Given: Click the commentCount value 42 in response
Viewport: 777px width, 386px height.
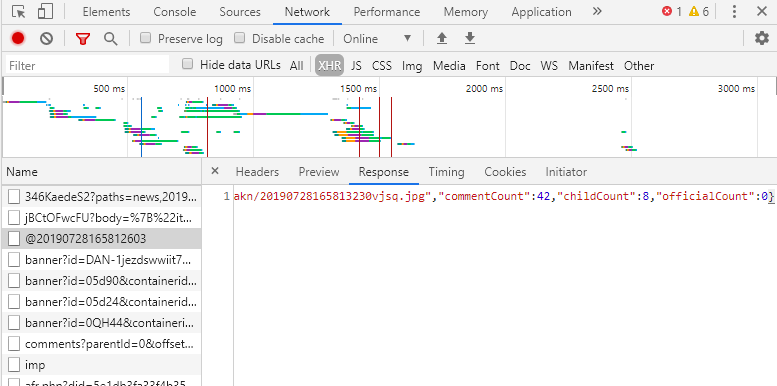Looking at the screenshot, I should click(x=544, y=196).
